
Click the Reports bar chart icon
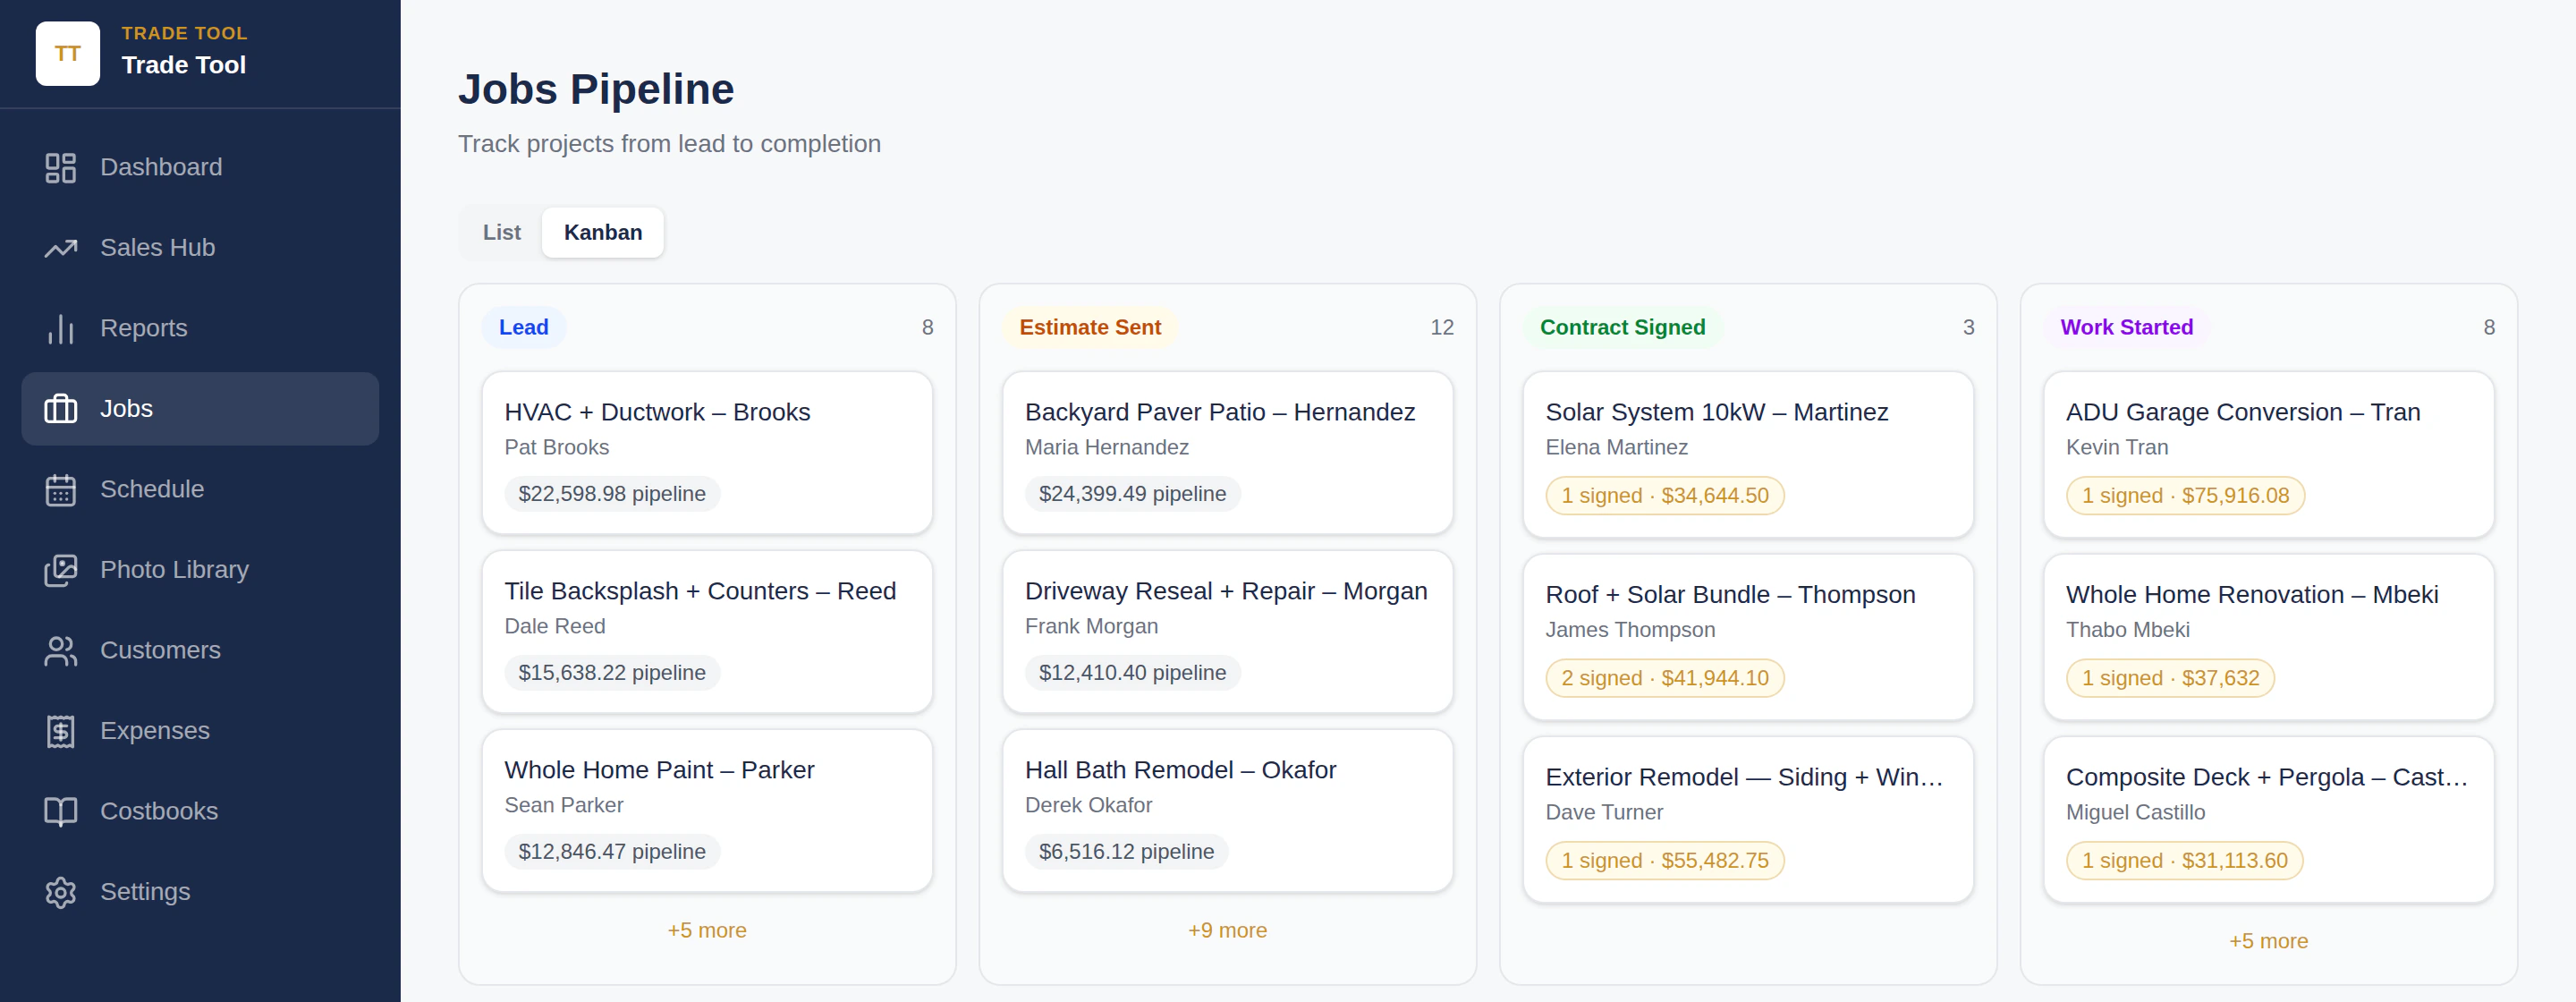[x=60, y=328]
